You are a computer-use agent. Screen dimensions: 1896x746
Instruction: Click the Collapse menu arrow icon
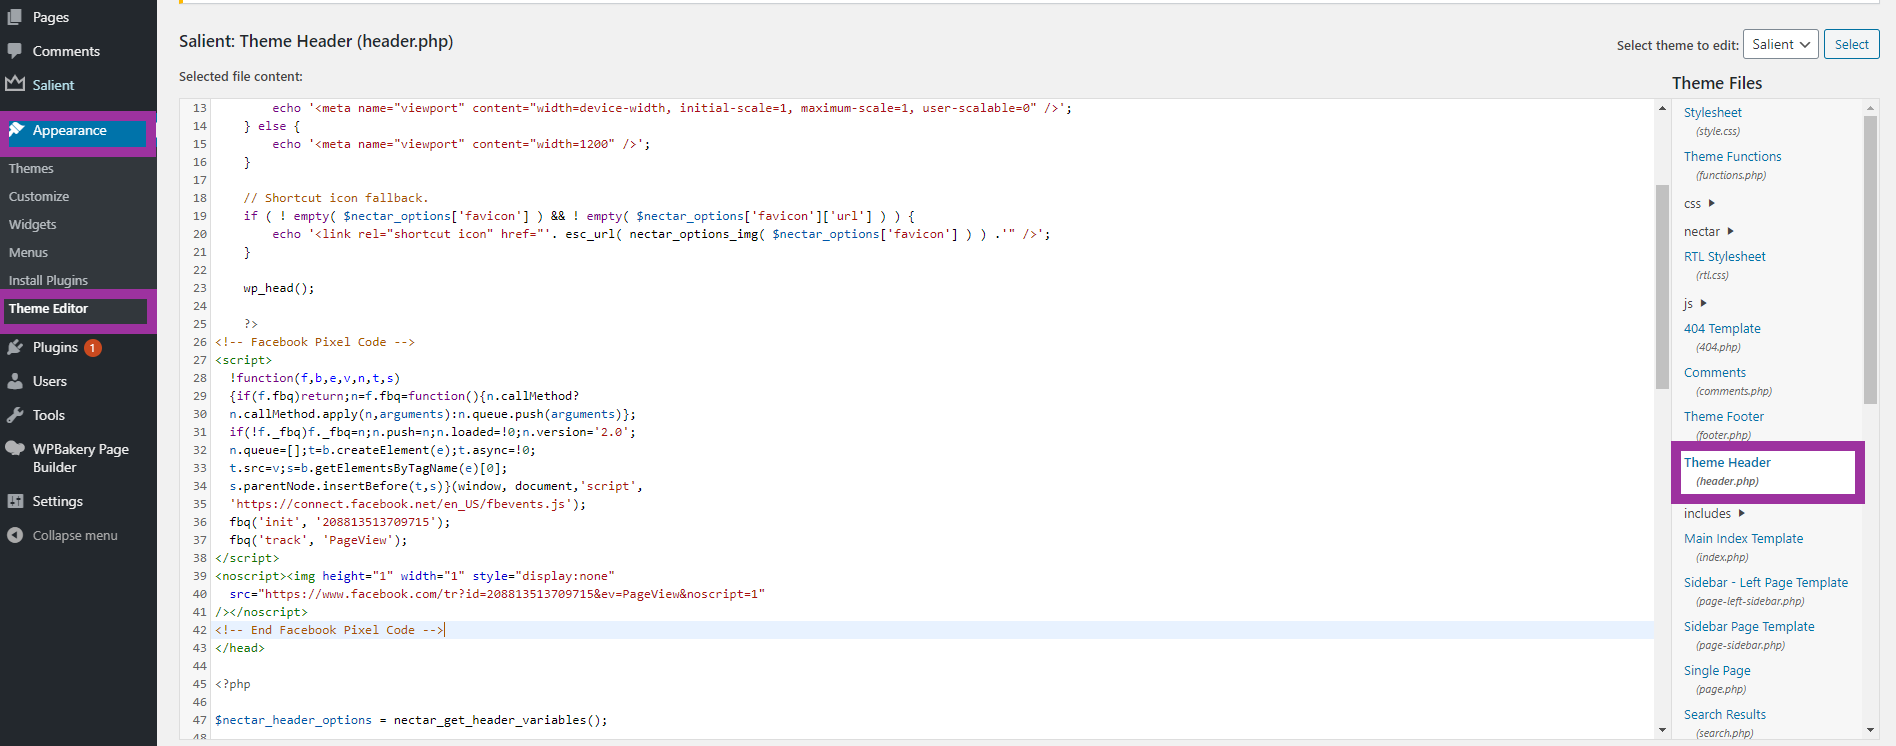coord(15,535)
